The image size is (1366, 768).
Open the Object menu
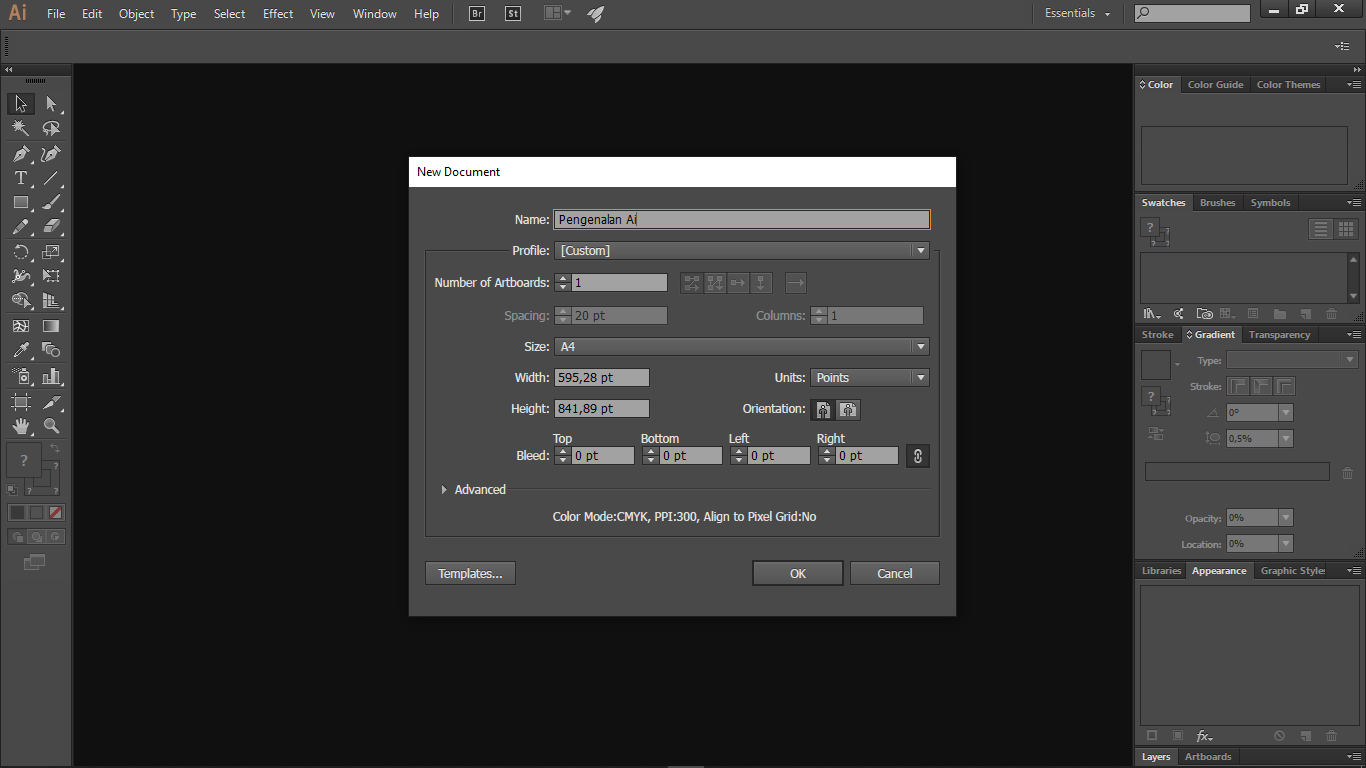(136, 14)
